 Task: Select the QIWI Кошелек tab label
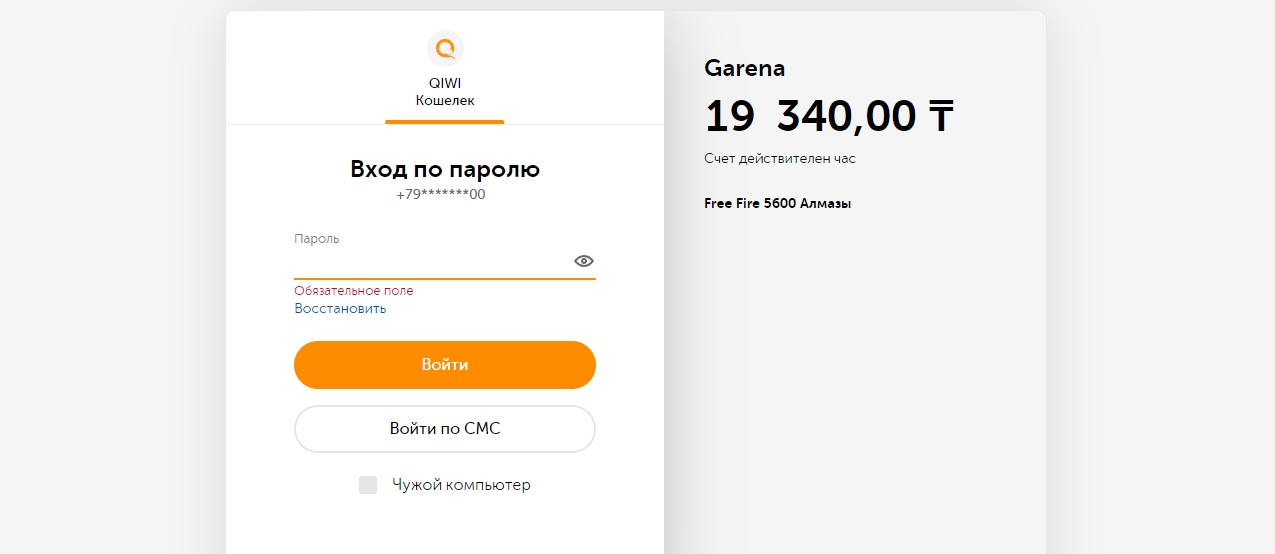pos(445,92)
